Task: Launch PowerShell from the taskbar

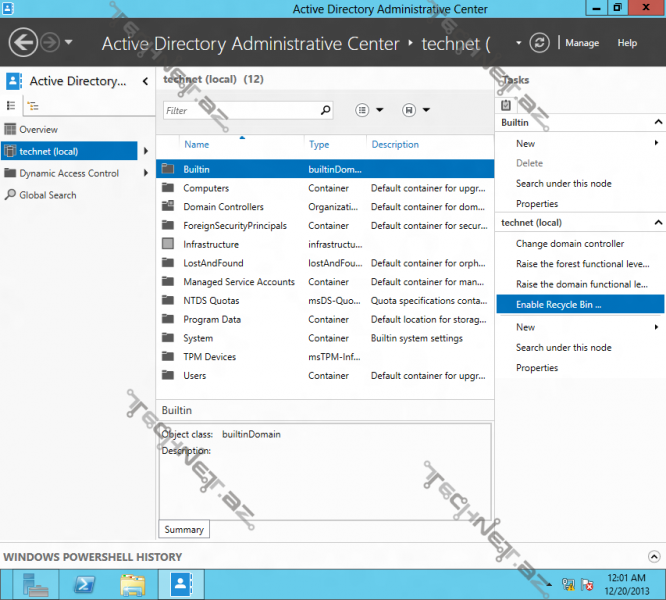Action: [84, 585]
